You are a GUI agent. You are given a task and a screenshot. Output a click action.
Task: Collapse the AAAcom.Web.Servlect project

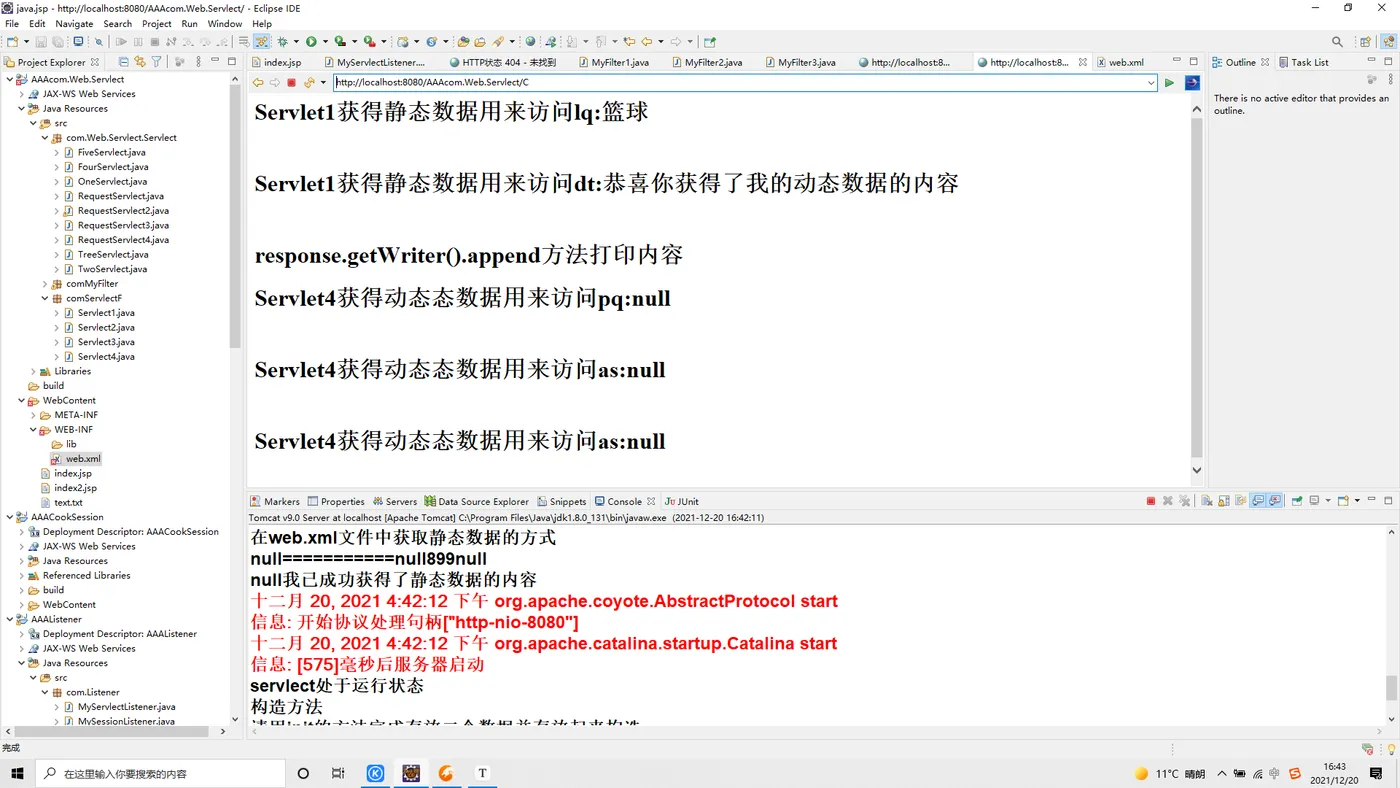10,79
